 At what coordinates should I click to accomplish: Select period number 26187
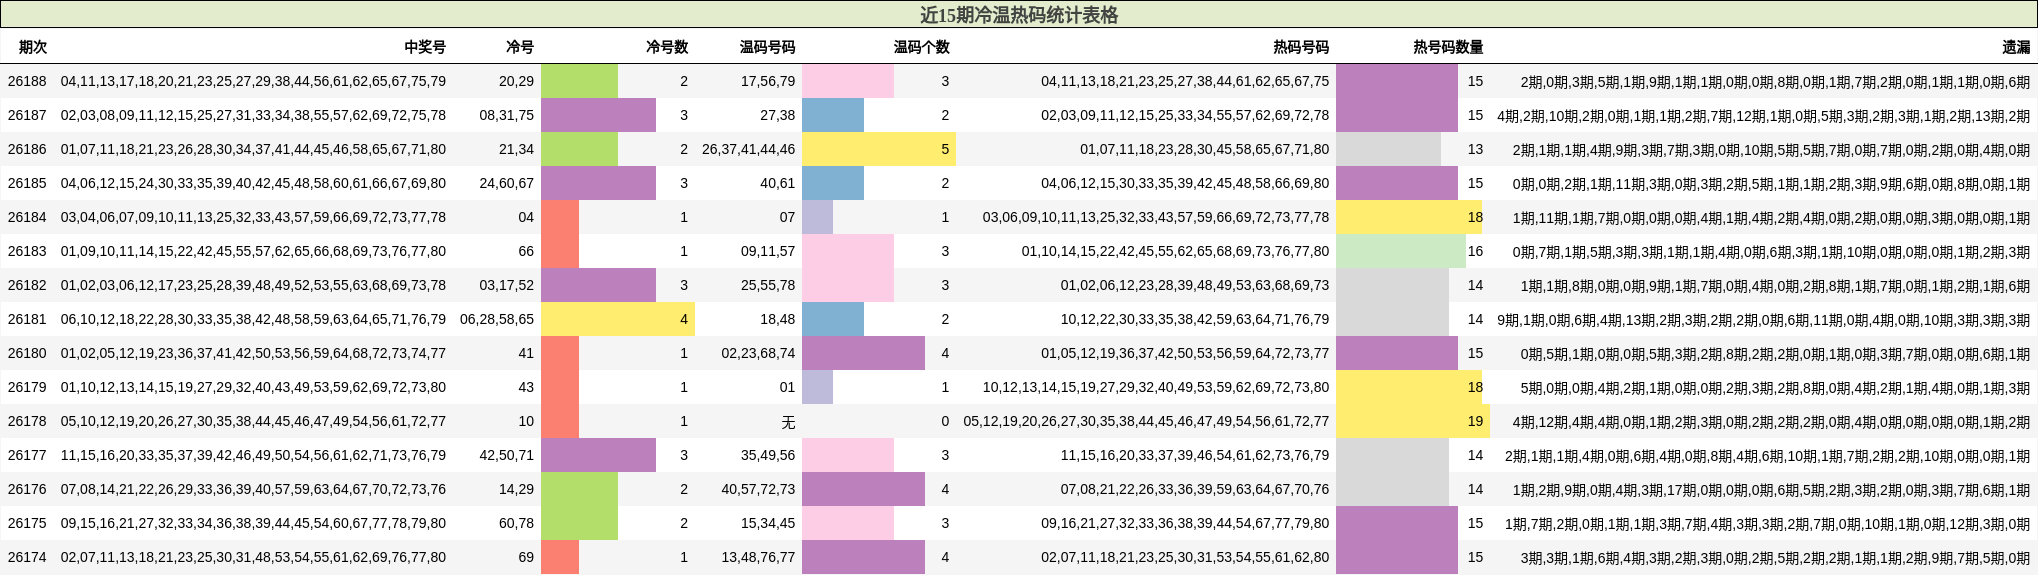pyautogui.click(x=27, y=115)
